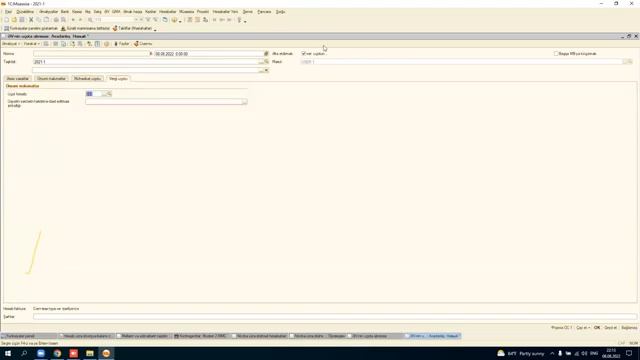Open the Çap et print dropdown at the bottom
The image size is (640, 360).
(583, 328)
